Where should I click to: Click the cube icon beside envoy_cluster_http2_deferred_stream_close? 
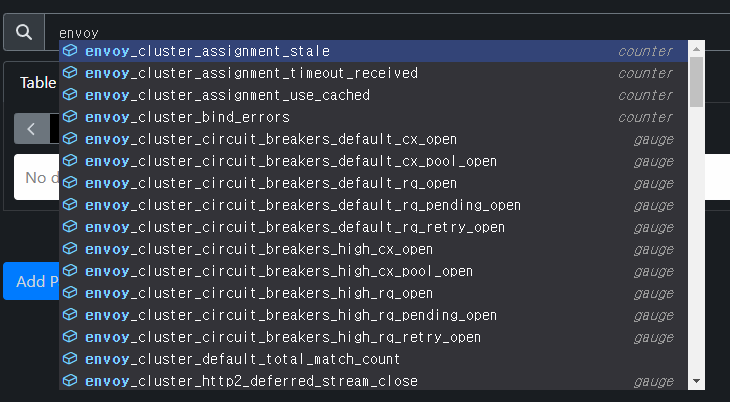(x=70, y=381)
